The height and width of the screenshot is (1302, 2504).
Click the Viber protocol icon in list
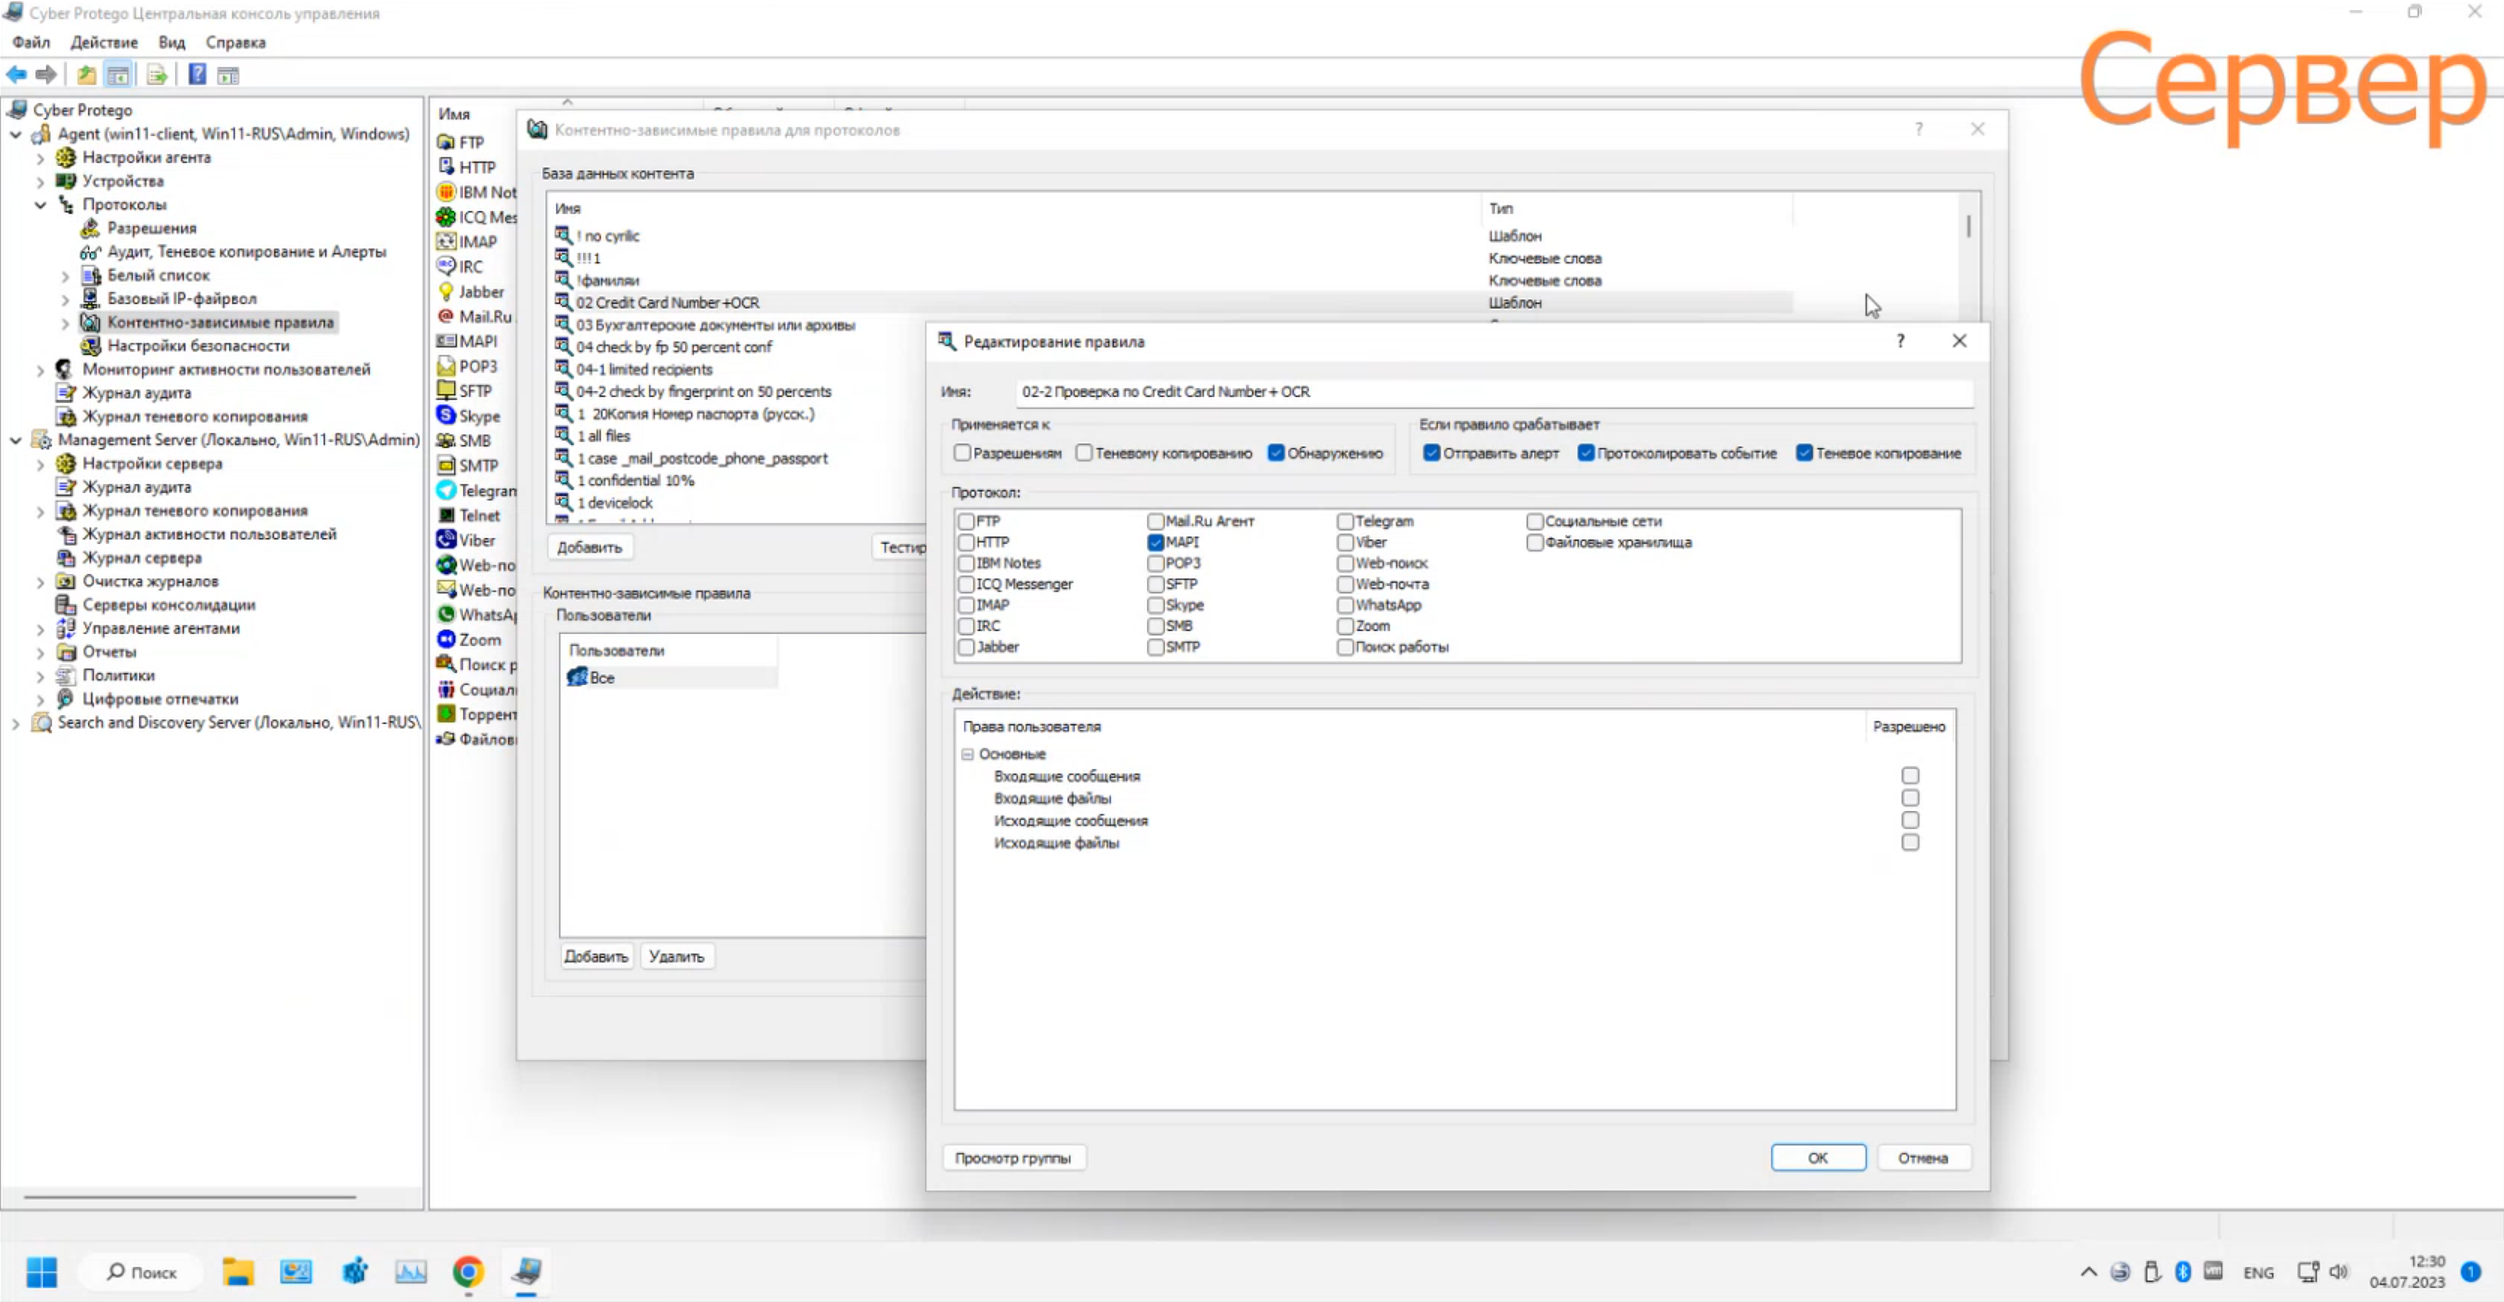[x=446, y=540]
